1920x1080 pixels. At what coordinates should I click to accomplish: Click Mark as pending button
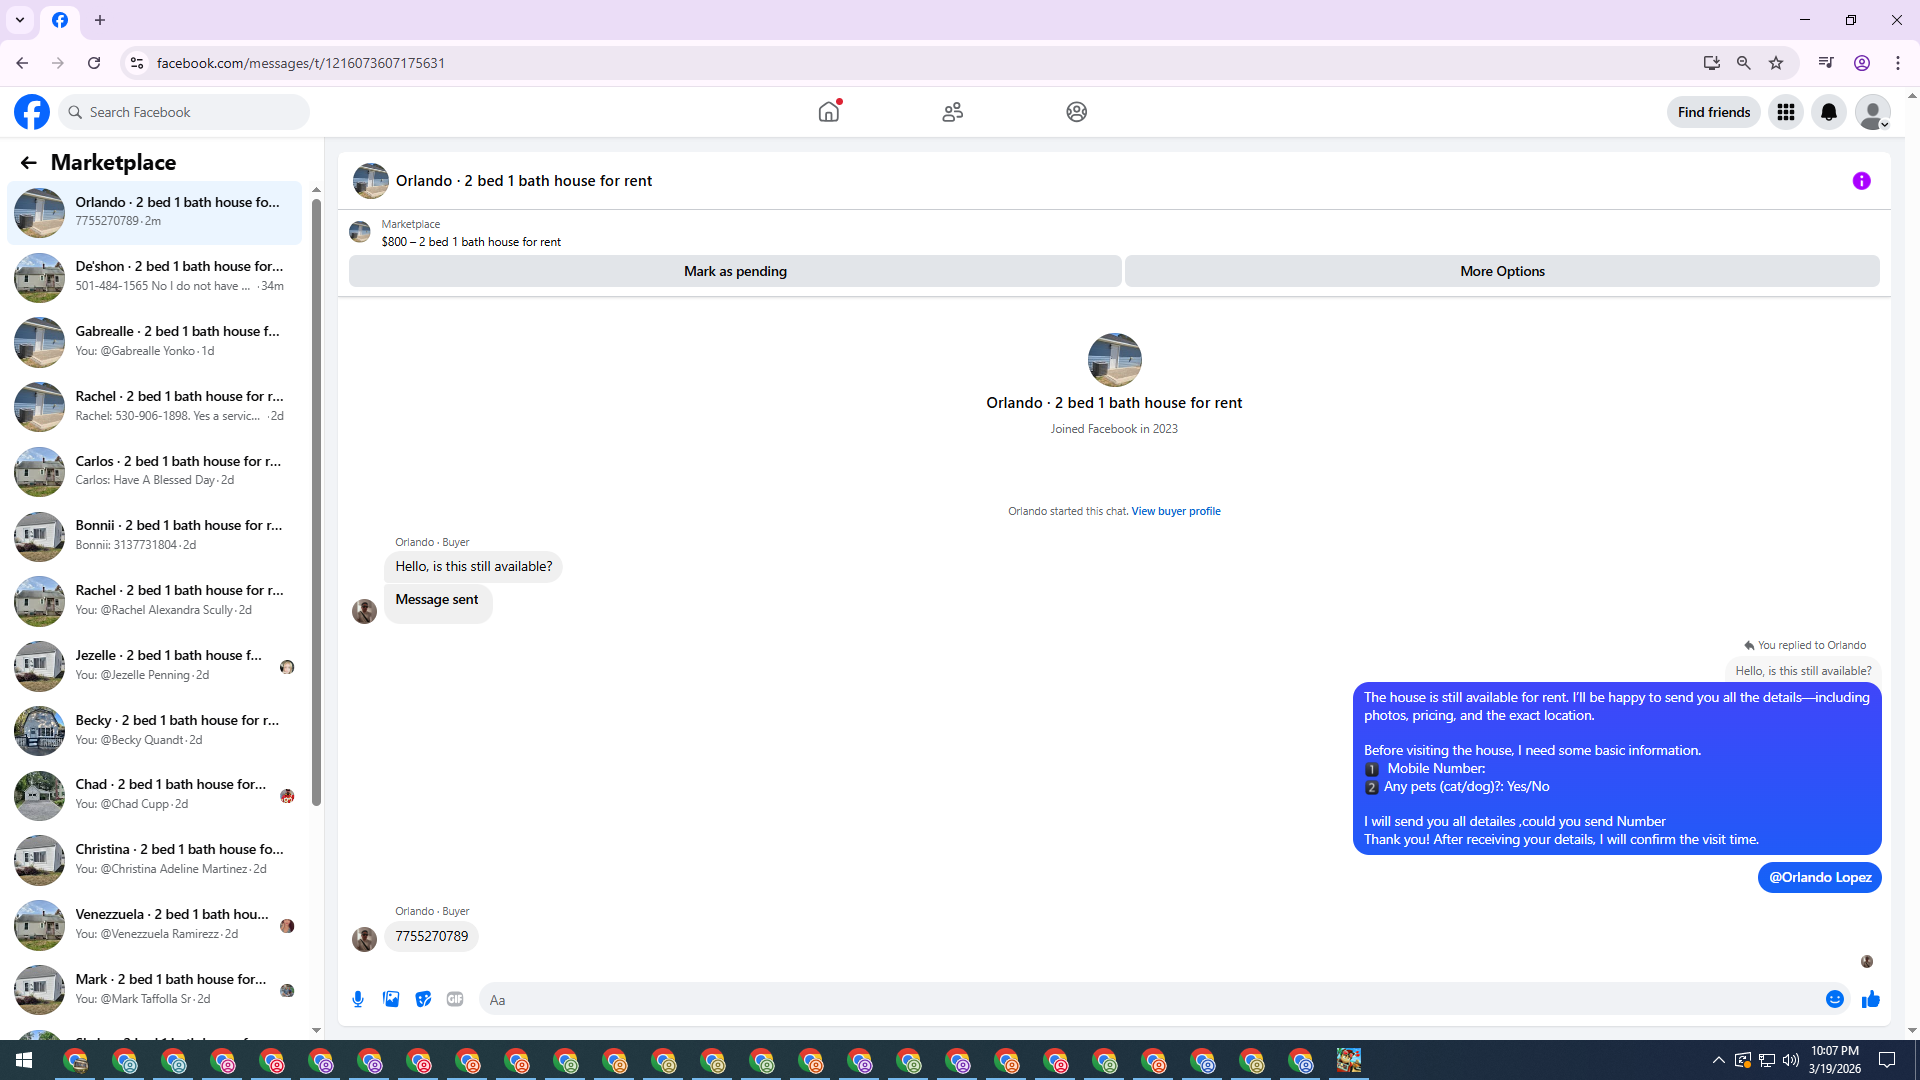point(735,271)
